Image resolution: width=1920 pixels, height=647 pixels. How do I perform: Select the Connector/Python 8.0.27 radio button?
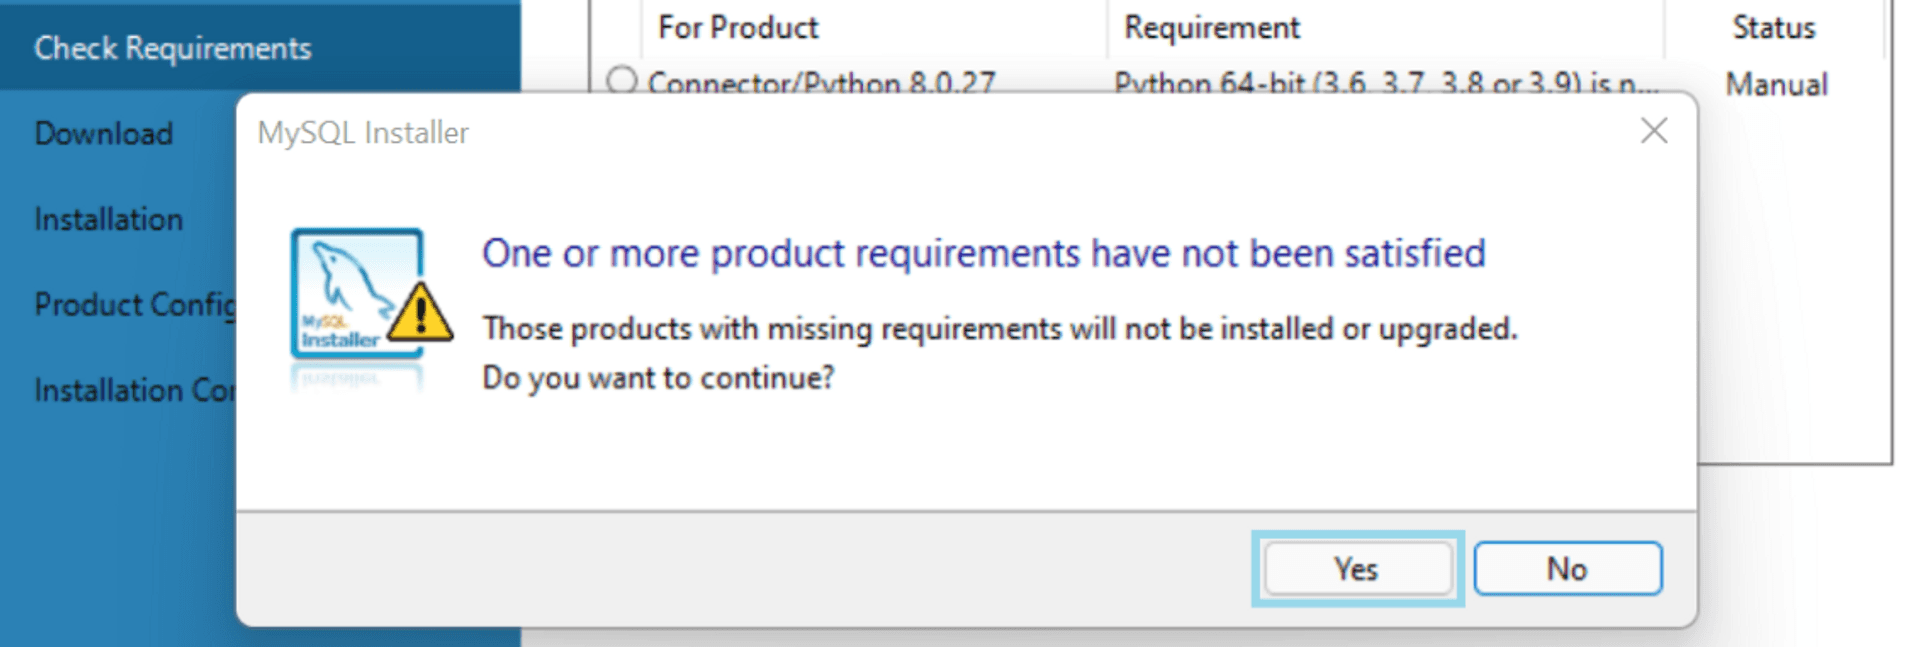(622, 79)
